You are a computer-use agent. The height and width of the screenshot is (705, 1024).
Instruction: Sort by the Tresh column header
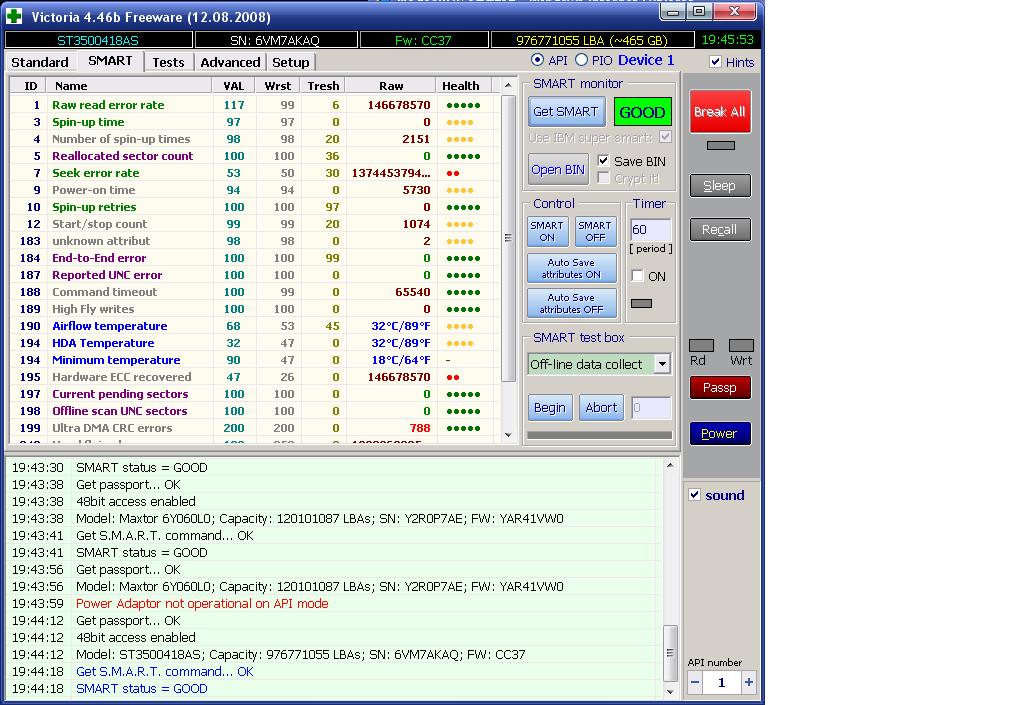pos(323,86)
